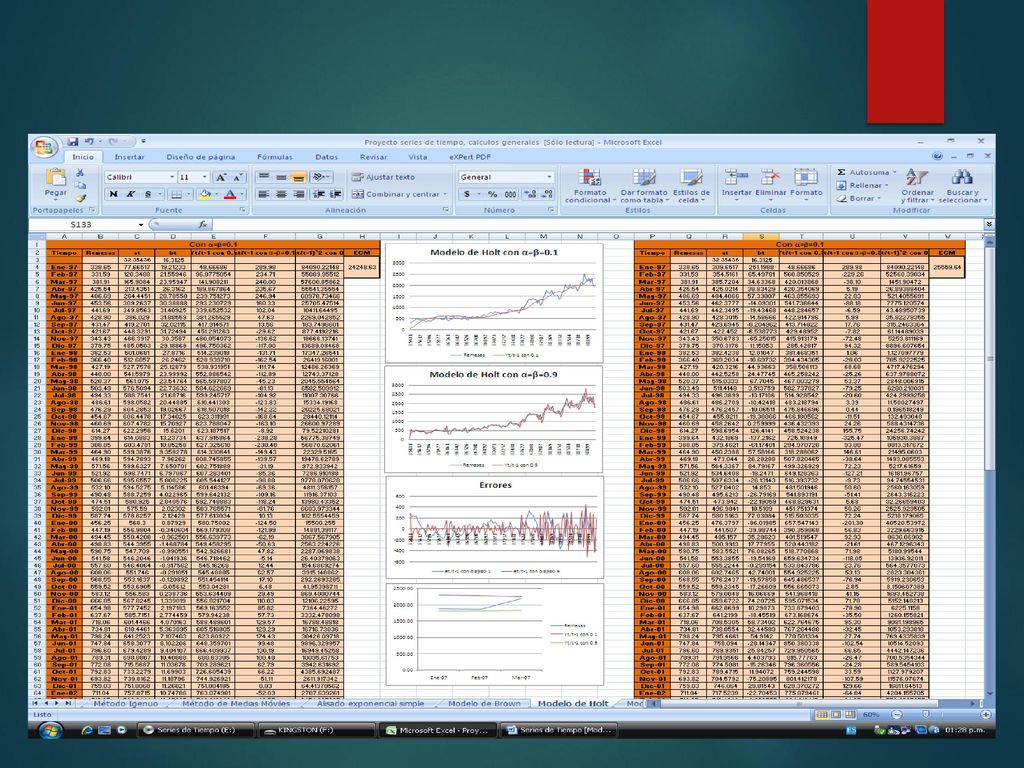Apply italic with the K button
Screen dimensions: 1024x768
pyautogui.click(x=131, y=194)
